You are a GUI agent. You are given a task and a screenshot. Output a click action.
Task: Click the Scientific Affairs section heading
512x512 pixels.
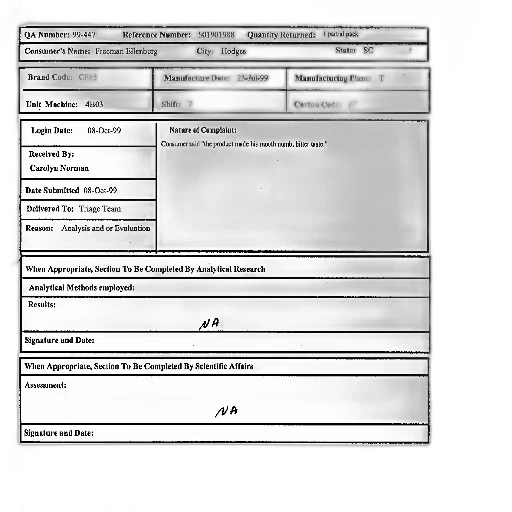tap(139, 366)
